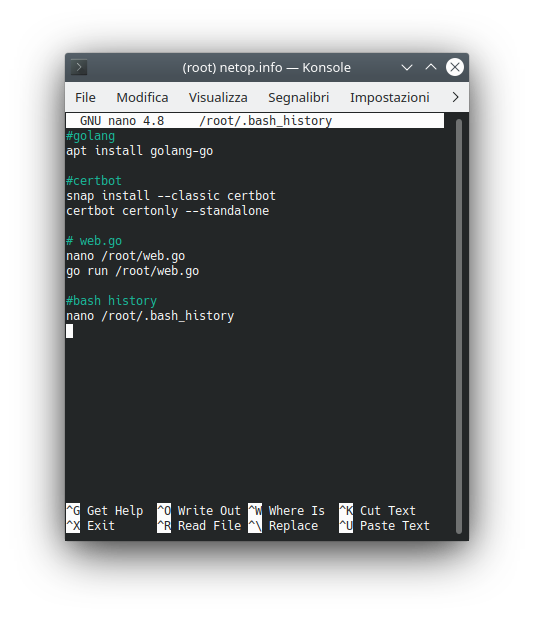Screen dimensions: 534x618
Task: Expand hidden menus with the right chevron
Action: pyautogui.click(x=456, y=97)
